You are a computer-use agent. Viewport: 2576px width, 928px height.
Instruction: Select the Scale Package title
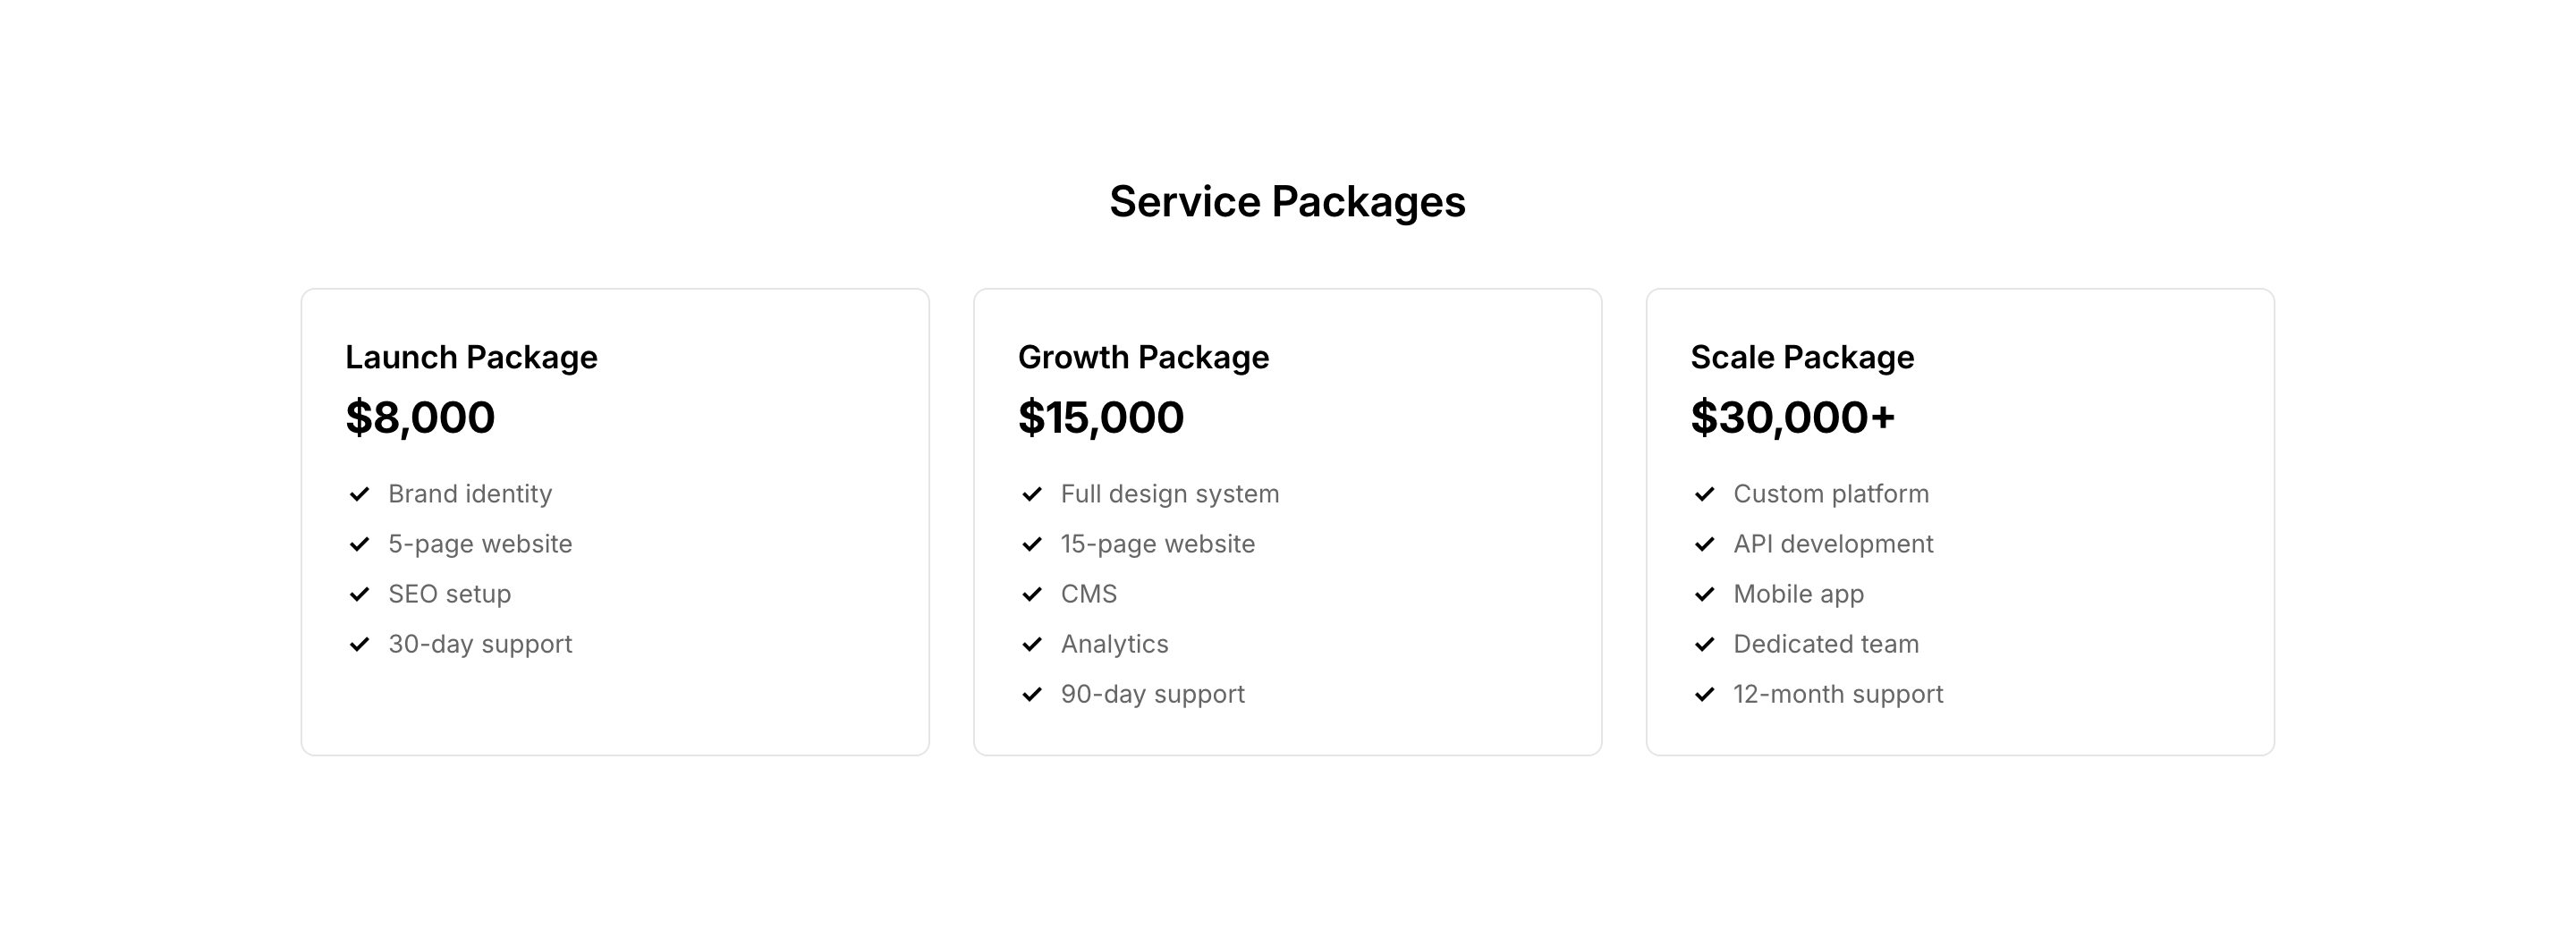1802,357
